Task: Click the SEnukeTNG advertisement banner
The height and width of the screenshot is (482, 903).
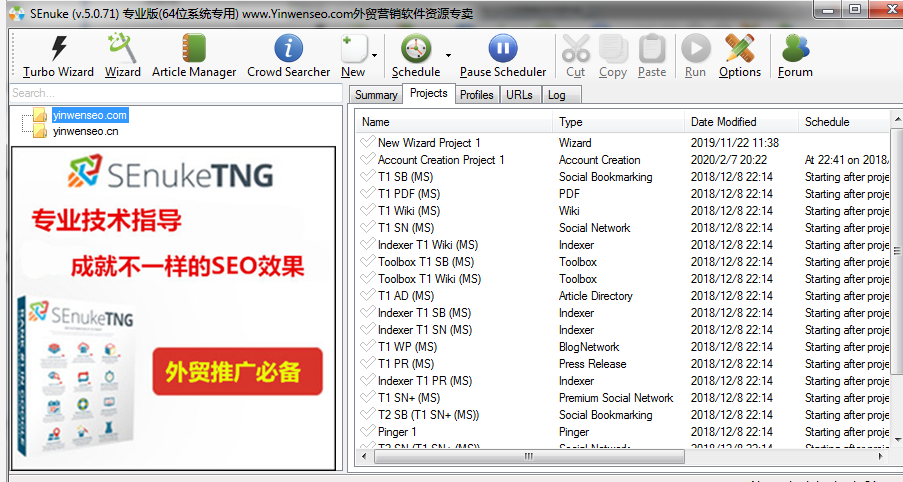Action: [173, 308]
